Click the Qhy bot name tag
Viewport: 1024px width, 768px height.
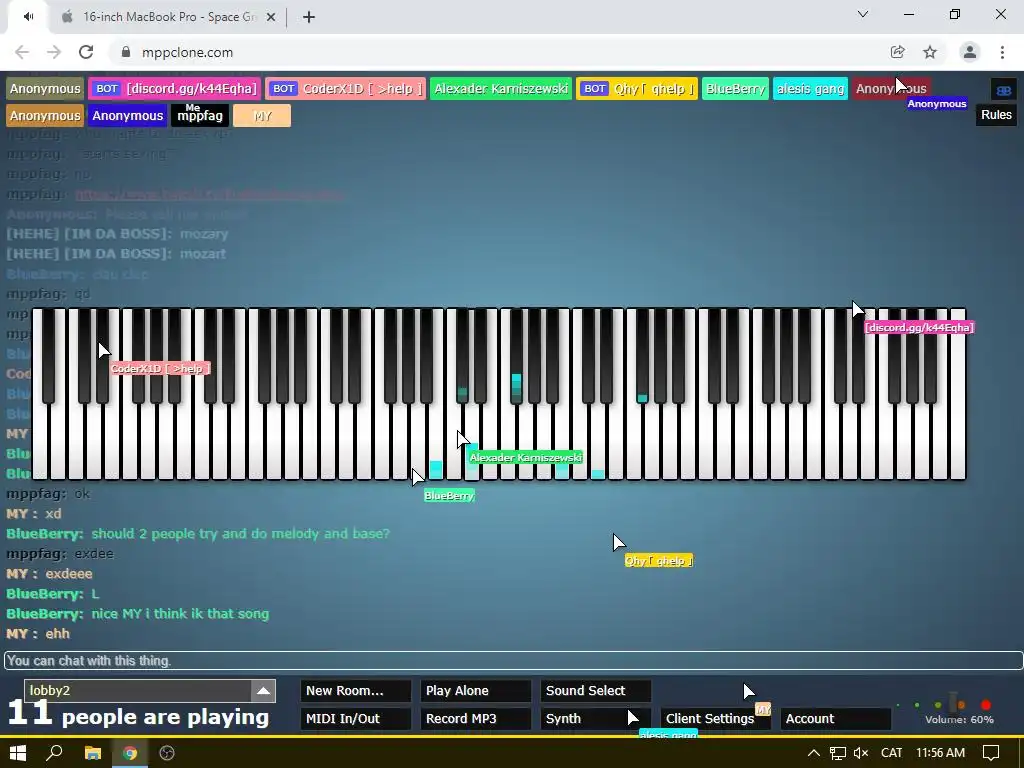coord(637,89)
